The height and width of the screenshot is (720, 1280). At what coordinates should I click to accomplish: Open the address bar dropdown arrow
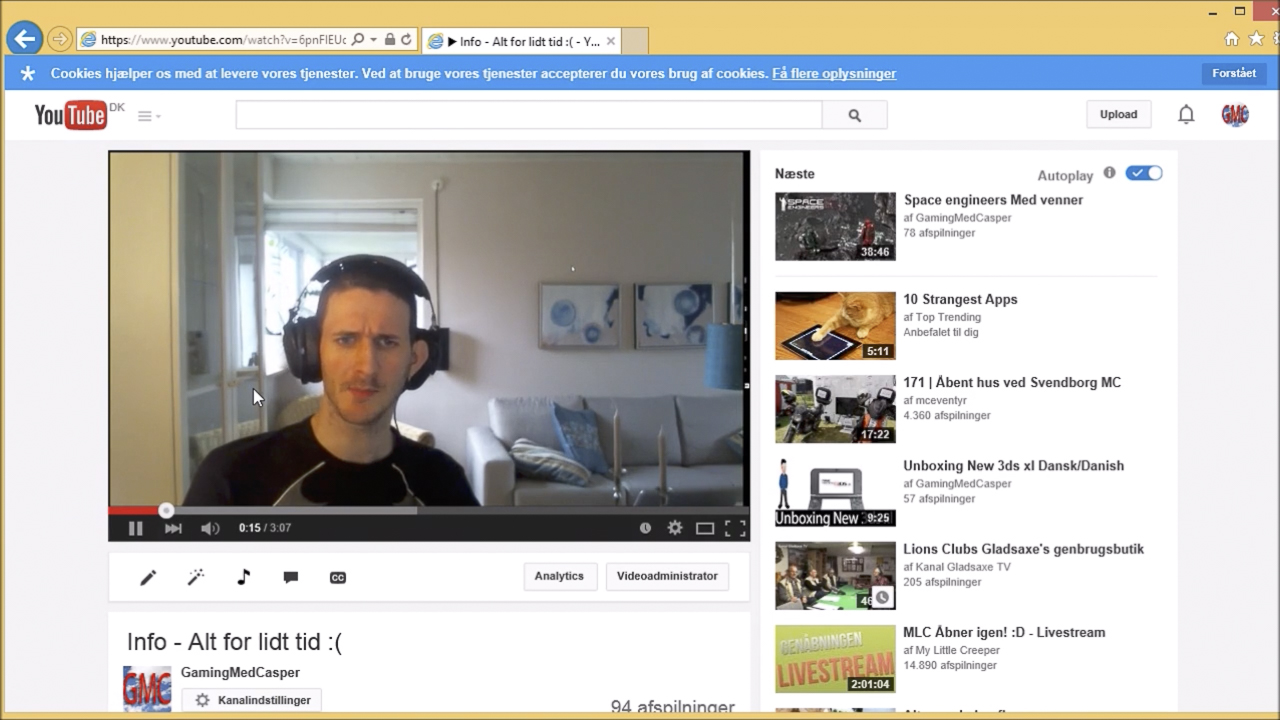click(x=374, y=40)
